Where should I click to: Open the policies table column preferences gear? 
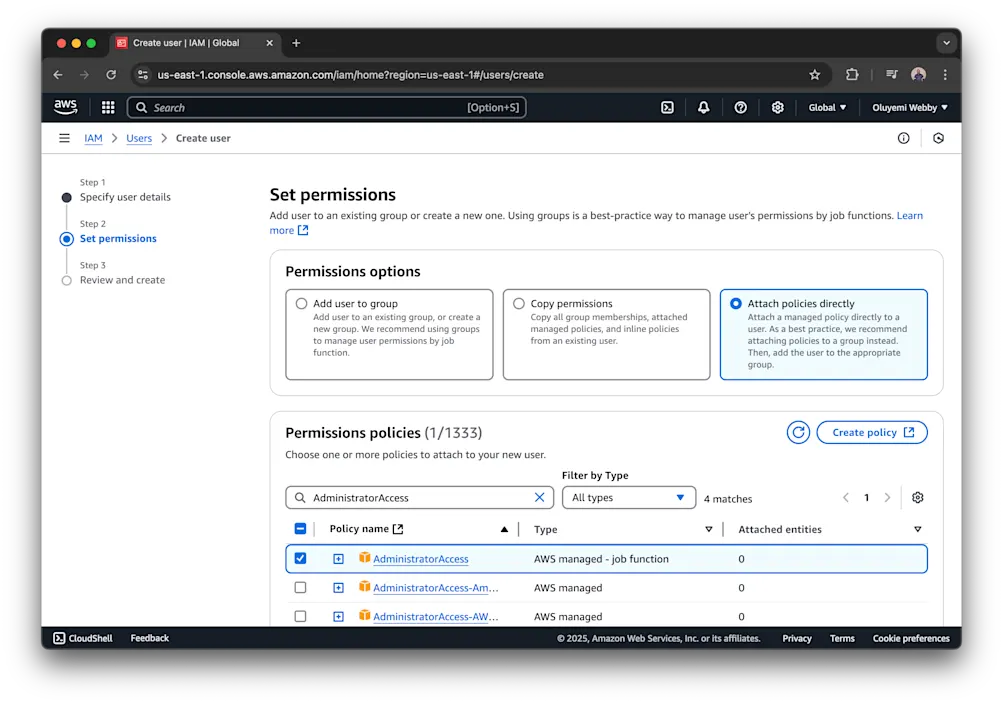917,497
